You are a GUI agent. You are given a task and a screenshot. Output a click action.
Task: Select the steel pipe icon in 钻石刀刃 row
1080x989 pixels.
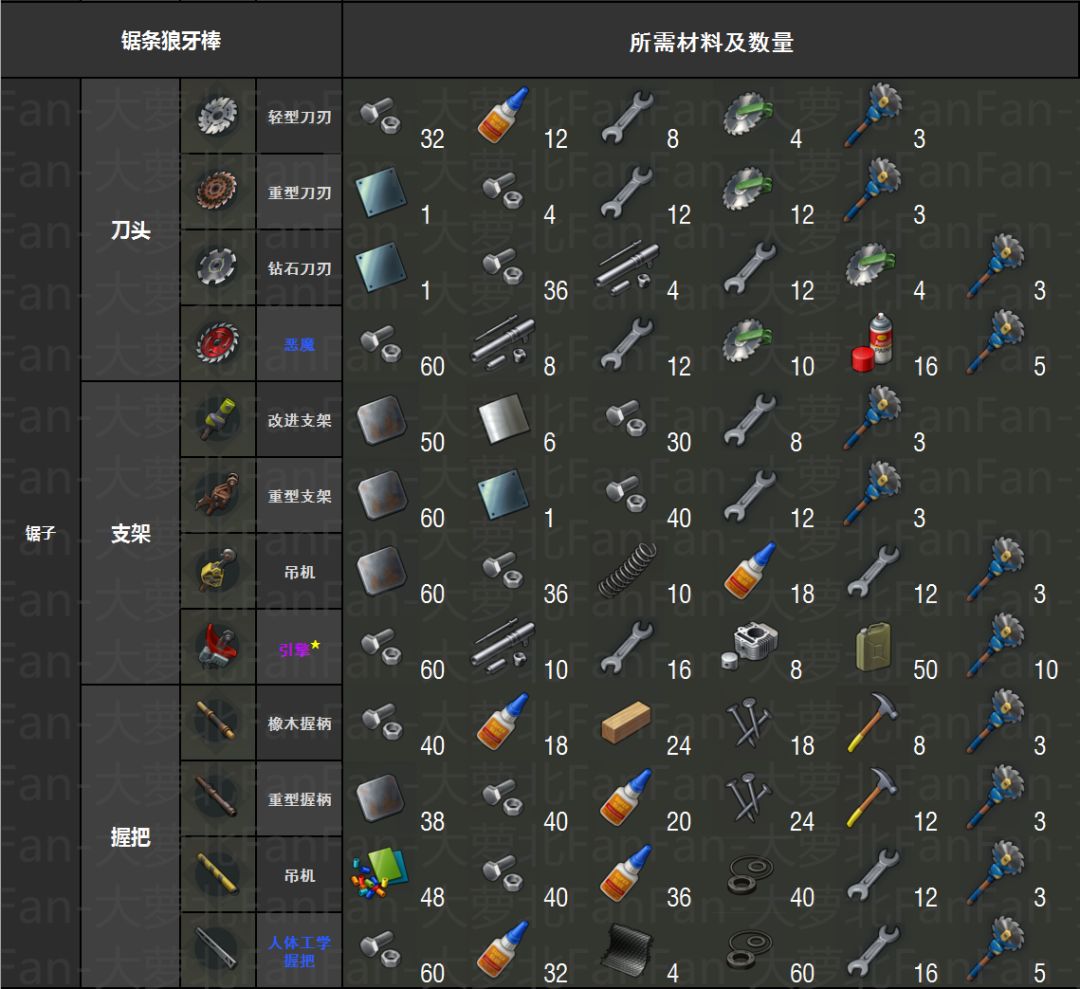coord(627,267)
